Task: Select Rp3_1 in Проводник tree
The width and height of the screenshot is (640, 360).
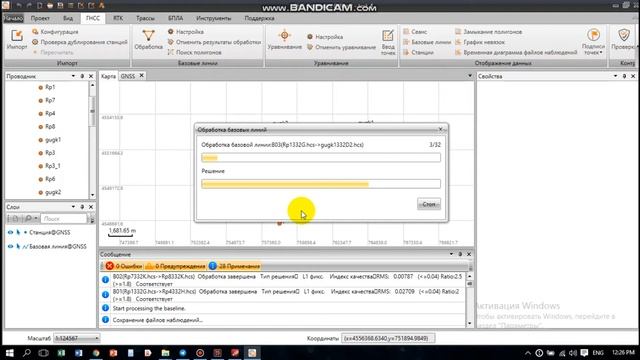Action: pos(52,166)
